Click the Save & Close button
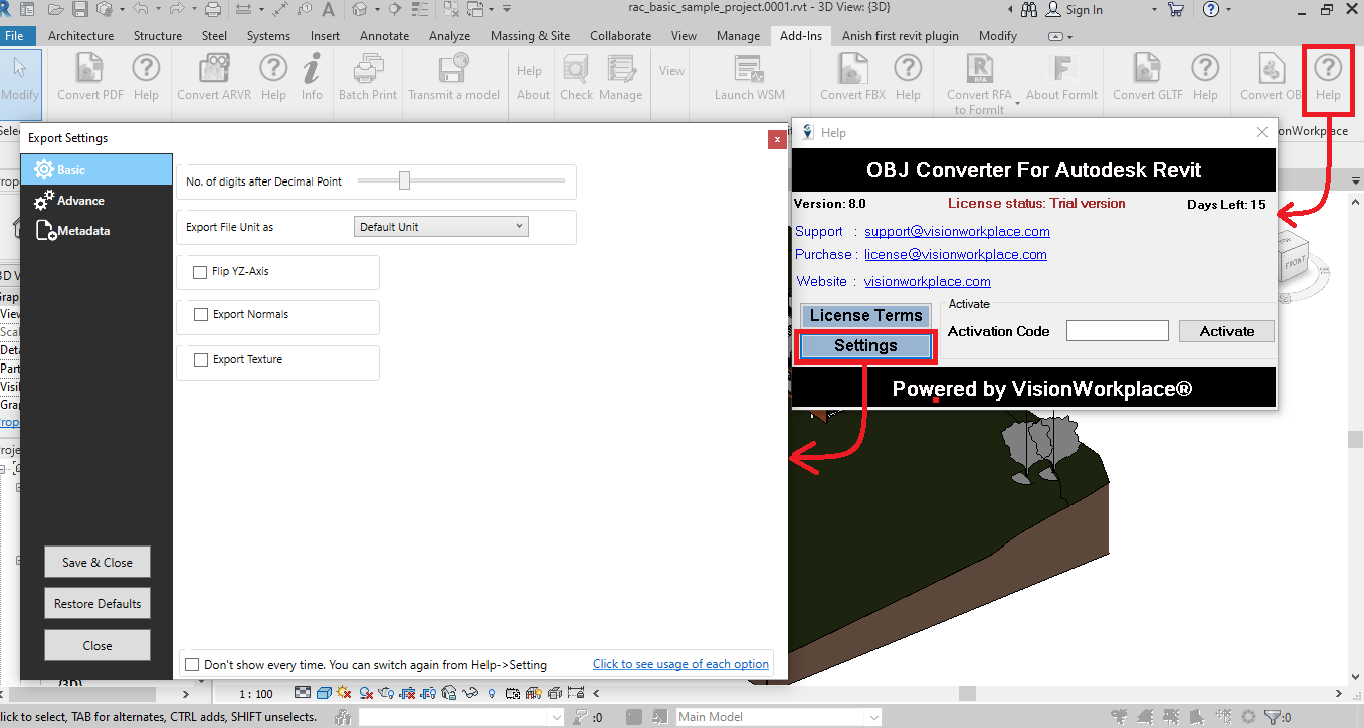 (97, 562)
